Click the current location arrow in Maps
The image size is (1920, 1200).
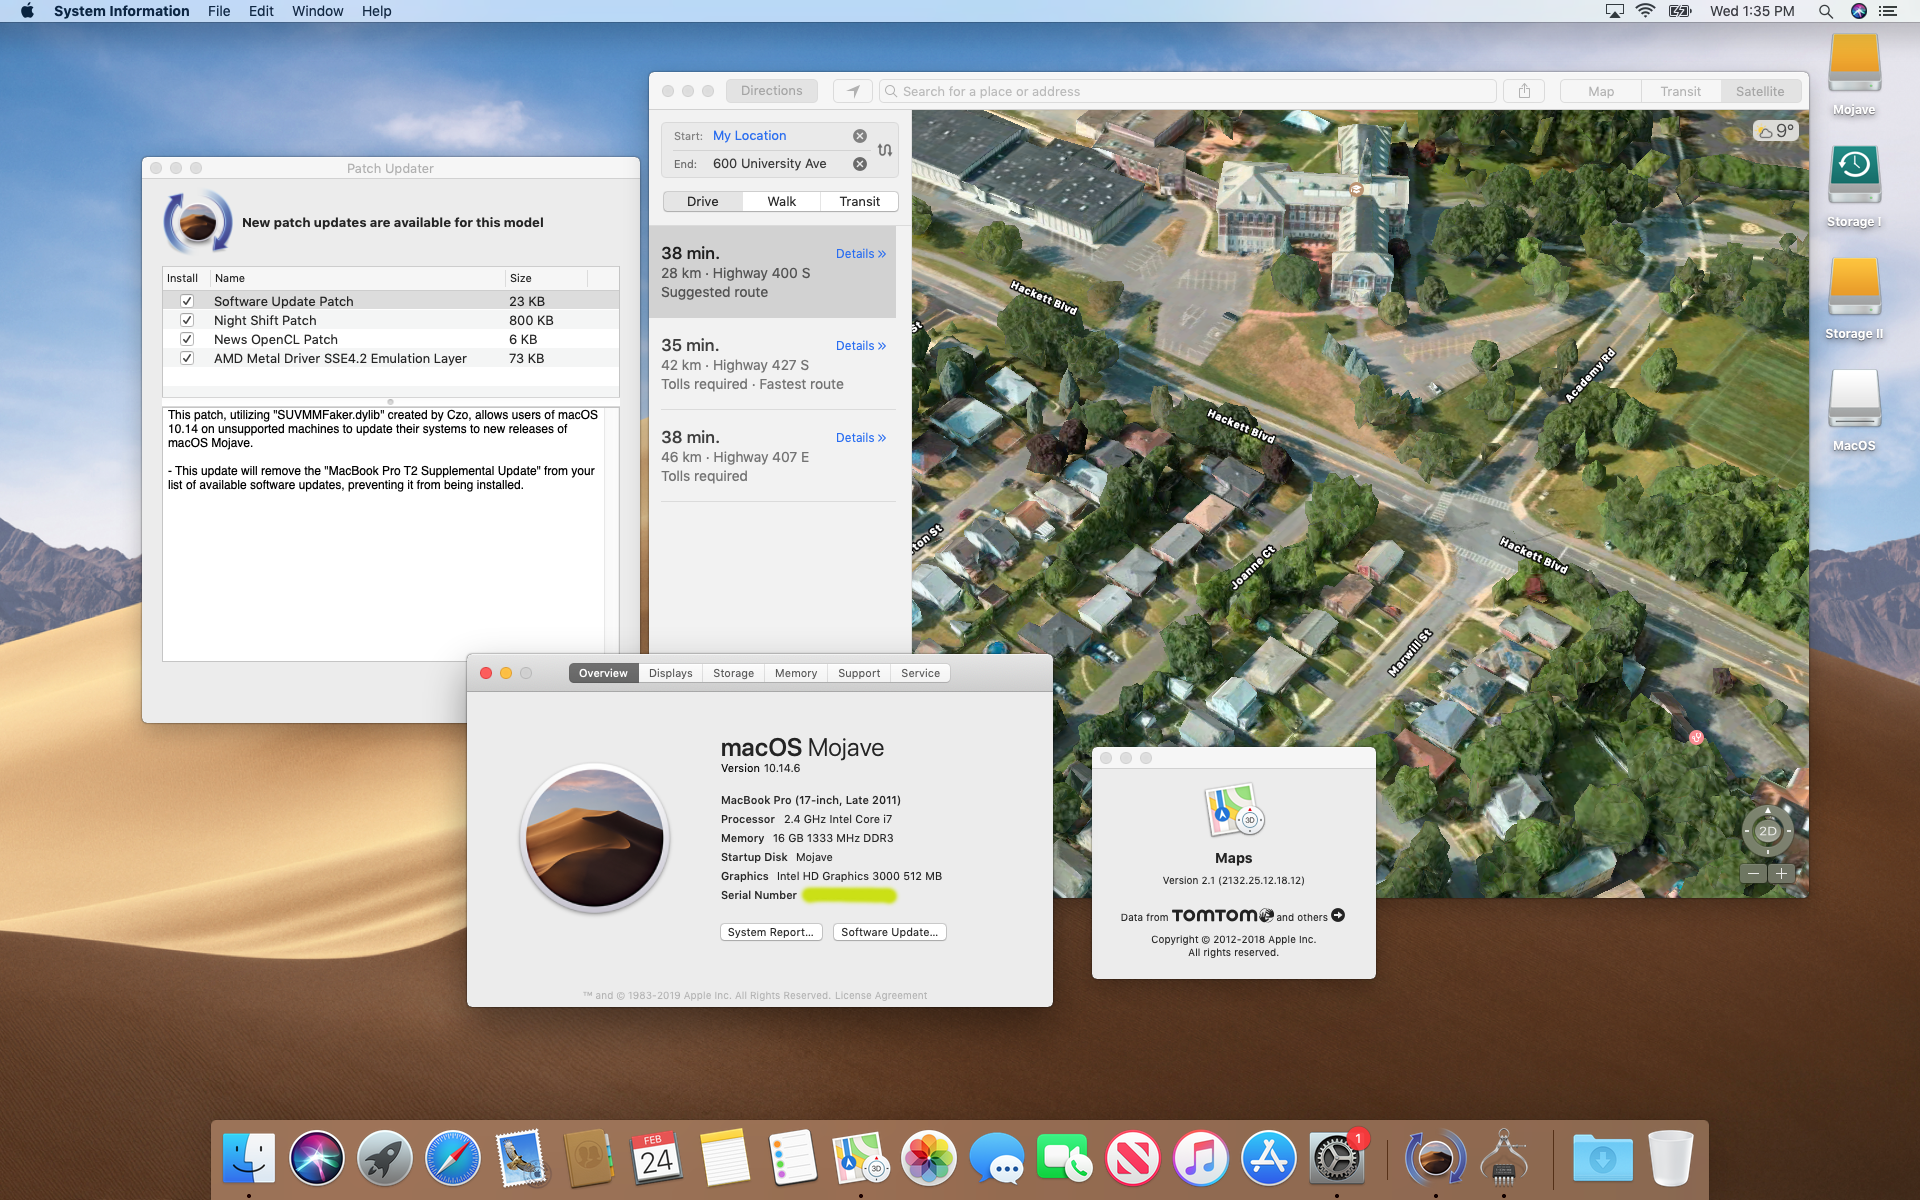(x=853, y=91)
